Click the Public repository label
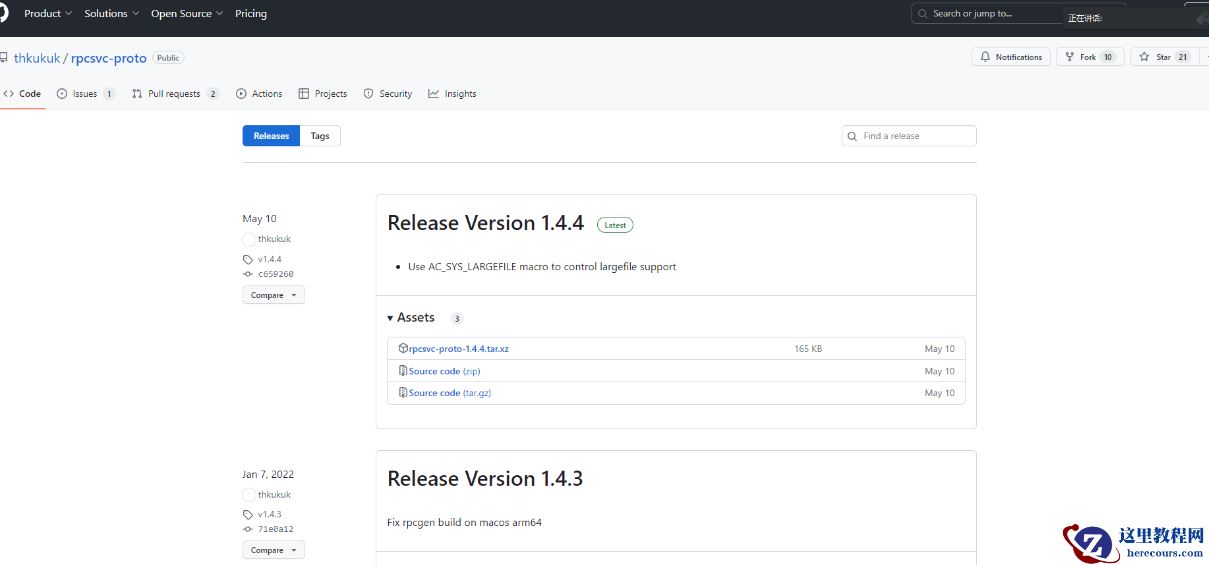 (168, 58)
